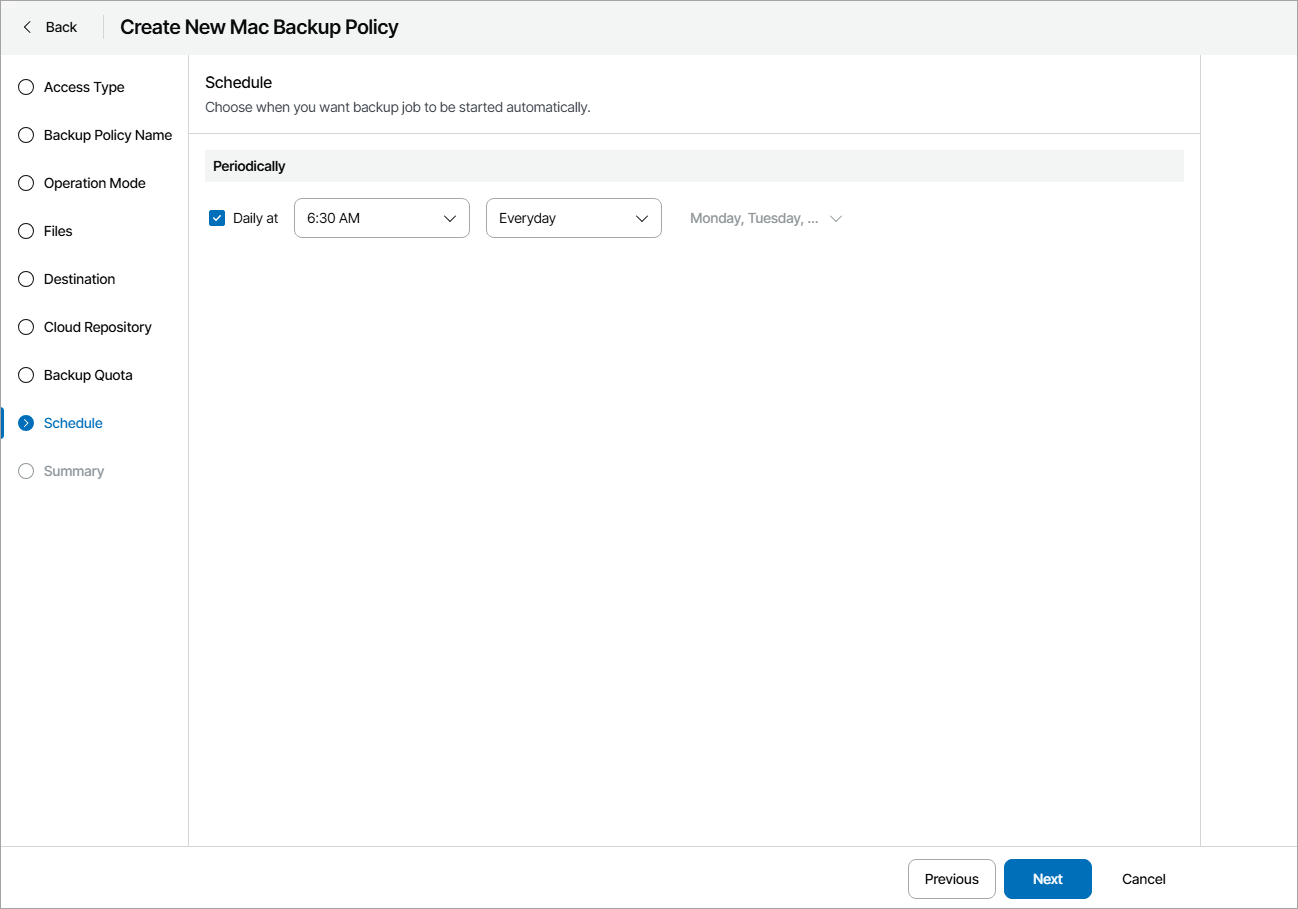The width and height of the screenshot is (1298, 909).
Task: Click the Backup Quota step circle
Action: pyautogui.click(x=25, y=375)
